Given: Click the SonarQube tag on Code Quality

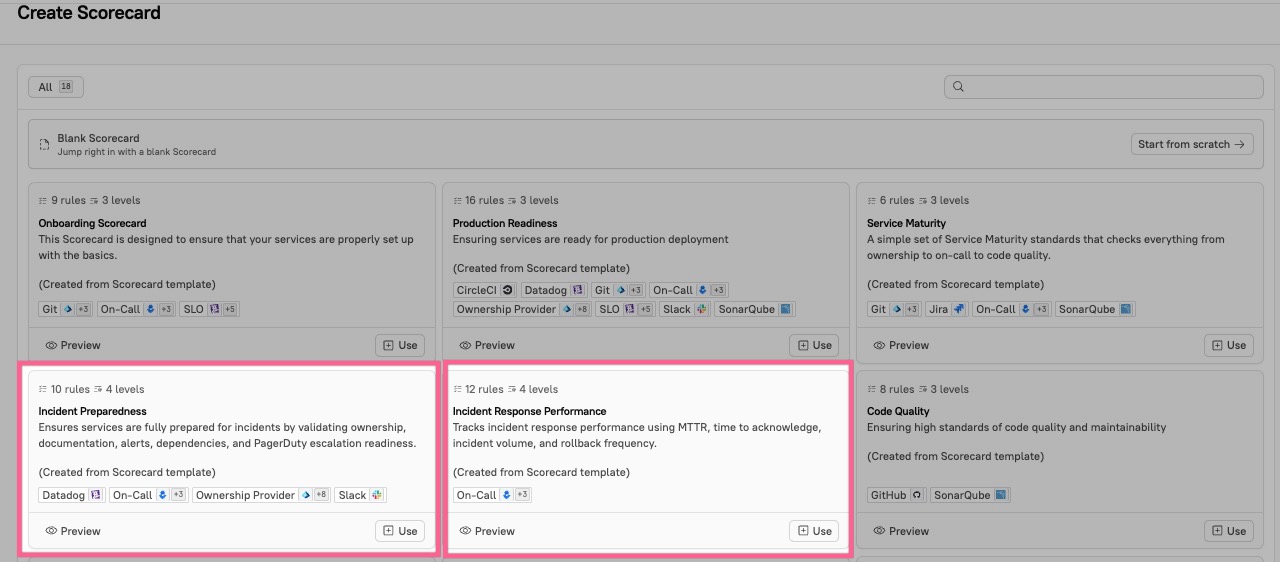Looking at the screenshot, I should 970,495.
